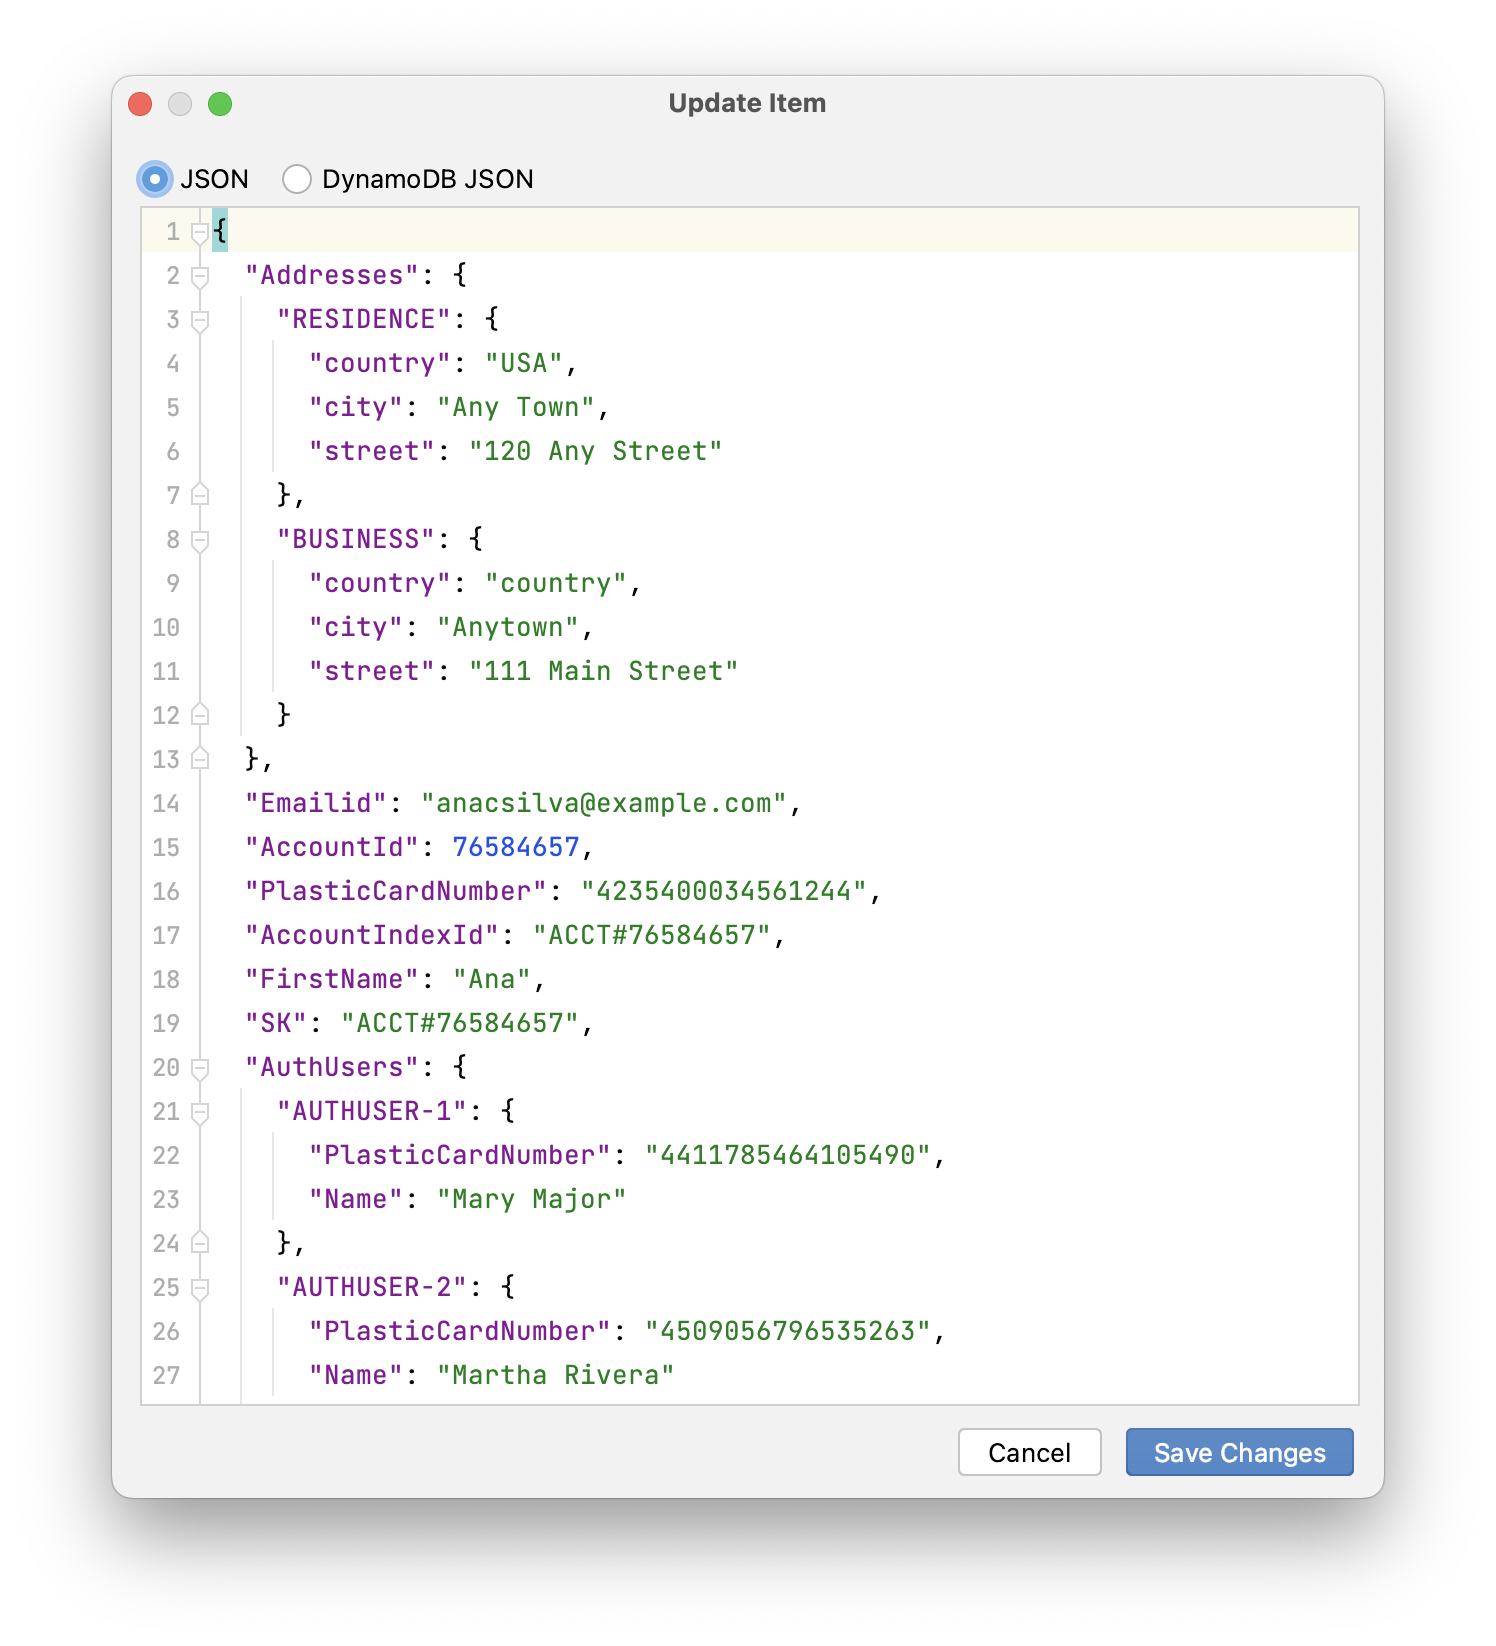
Task: Click the FirstName value "Ana"
Action: coord(492,979)
